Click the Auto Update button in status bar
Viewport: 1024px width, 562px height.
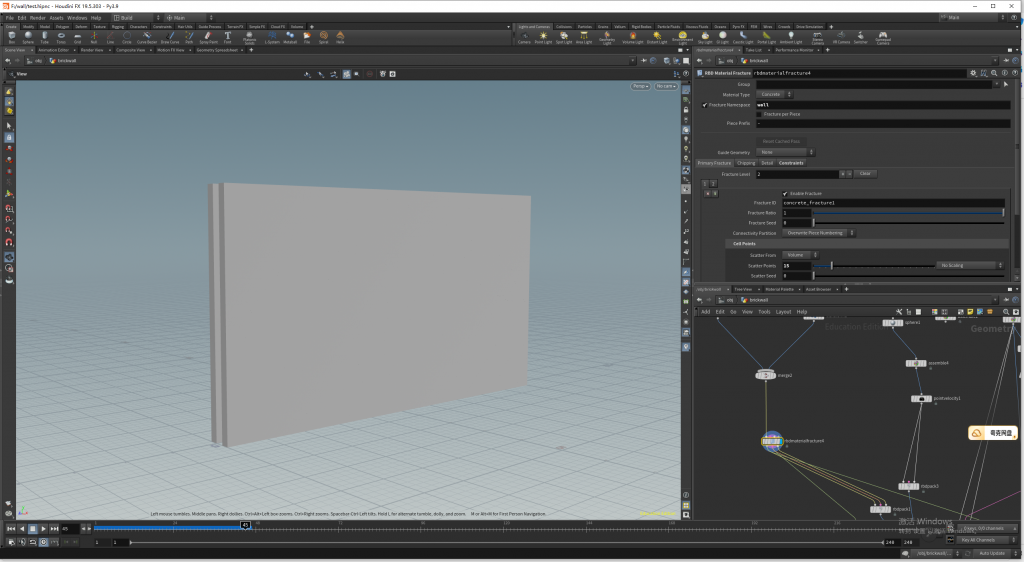(x=992, y=554)
